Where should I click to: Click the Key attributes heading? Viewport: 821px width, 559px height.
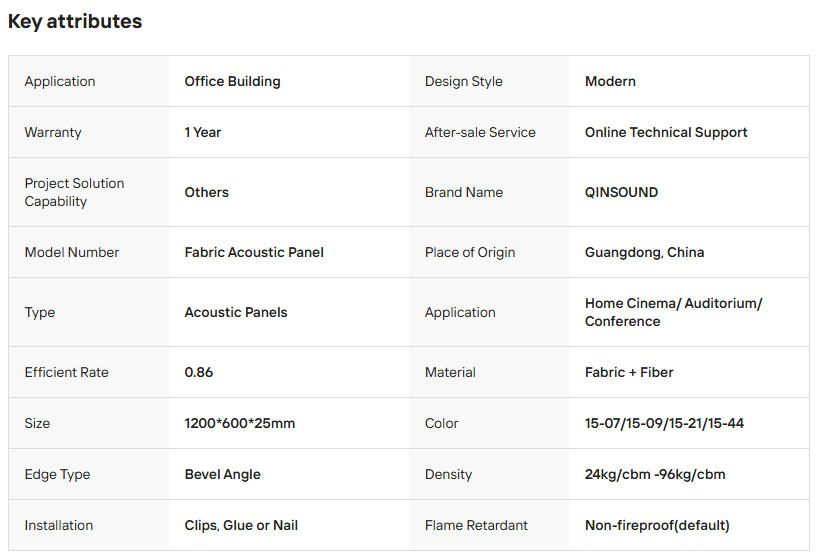(x=75, y=22)
